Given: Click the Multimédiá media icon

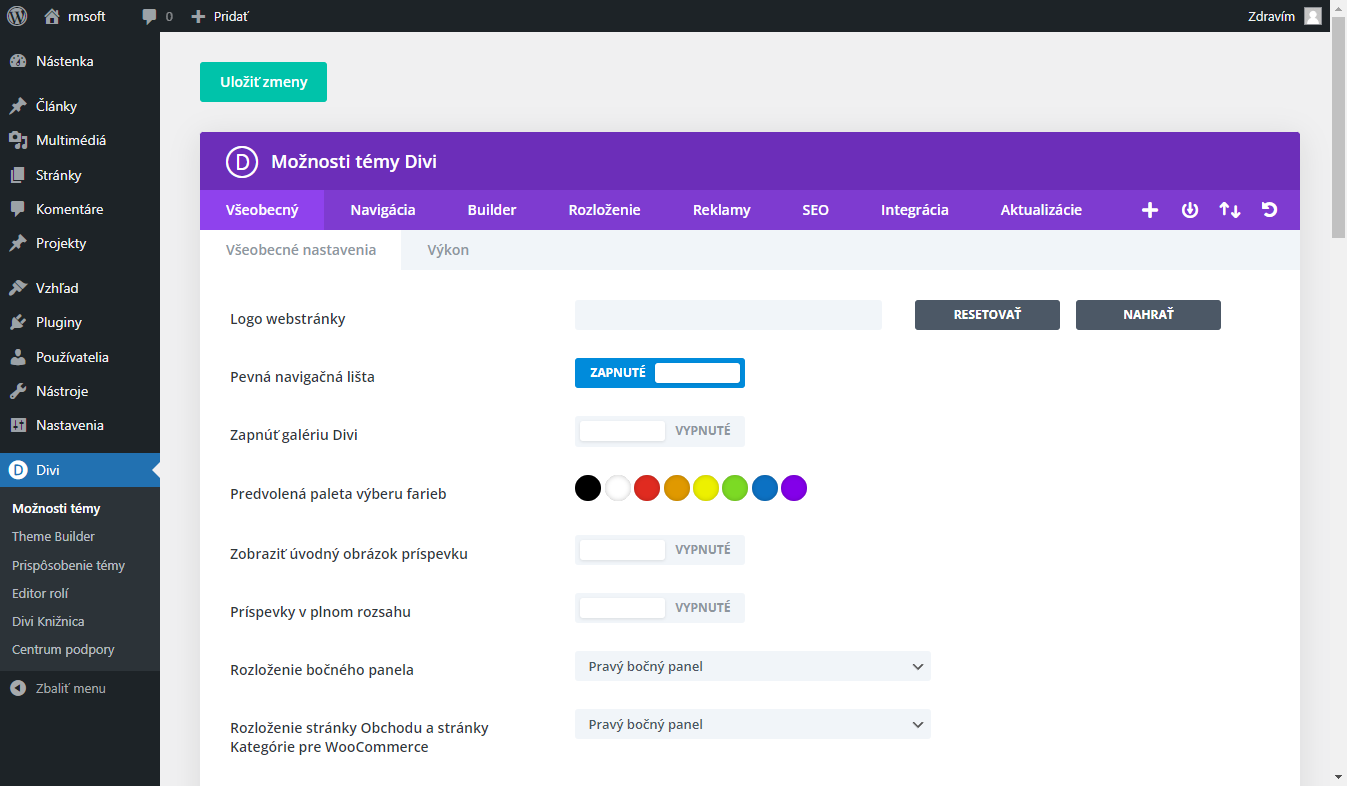Looking at the screenshot, I should (18, 140).
